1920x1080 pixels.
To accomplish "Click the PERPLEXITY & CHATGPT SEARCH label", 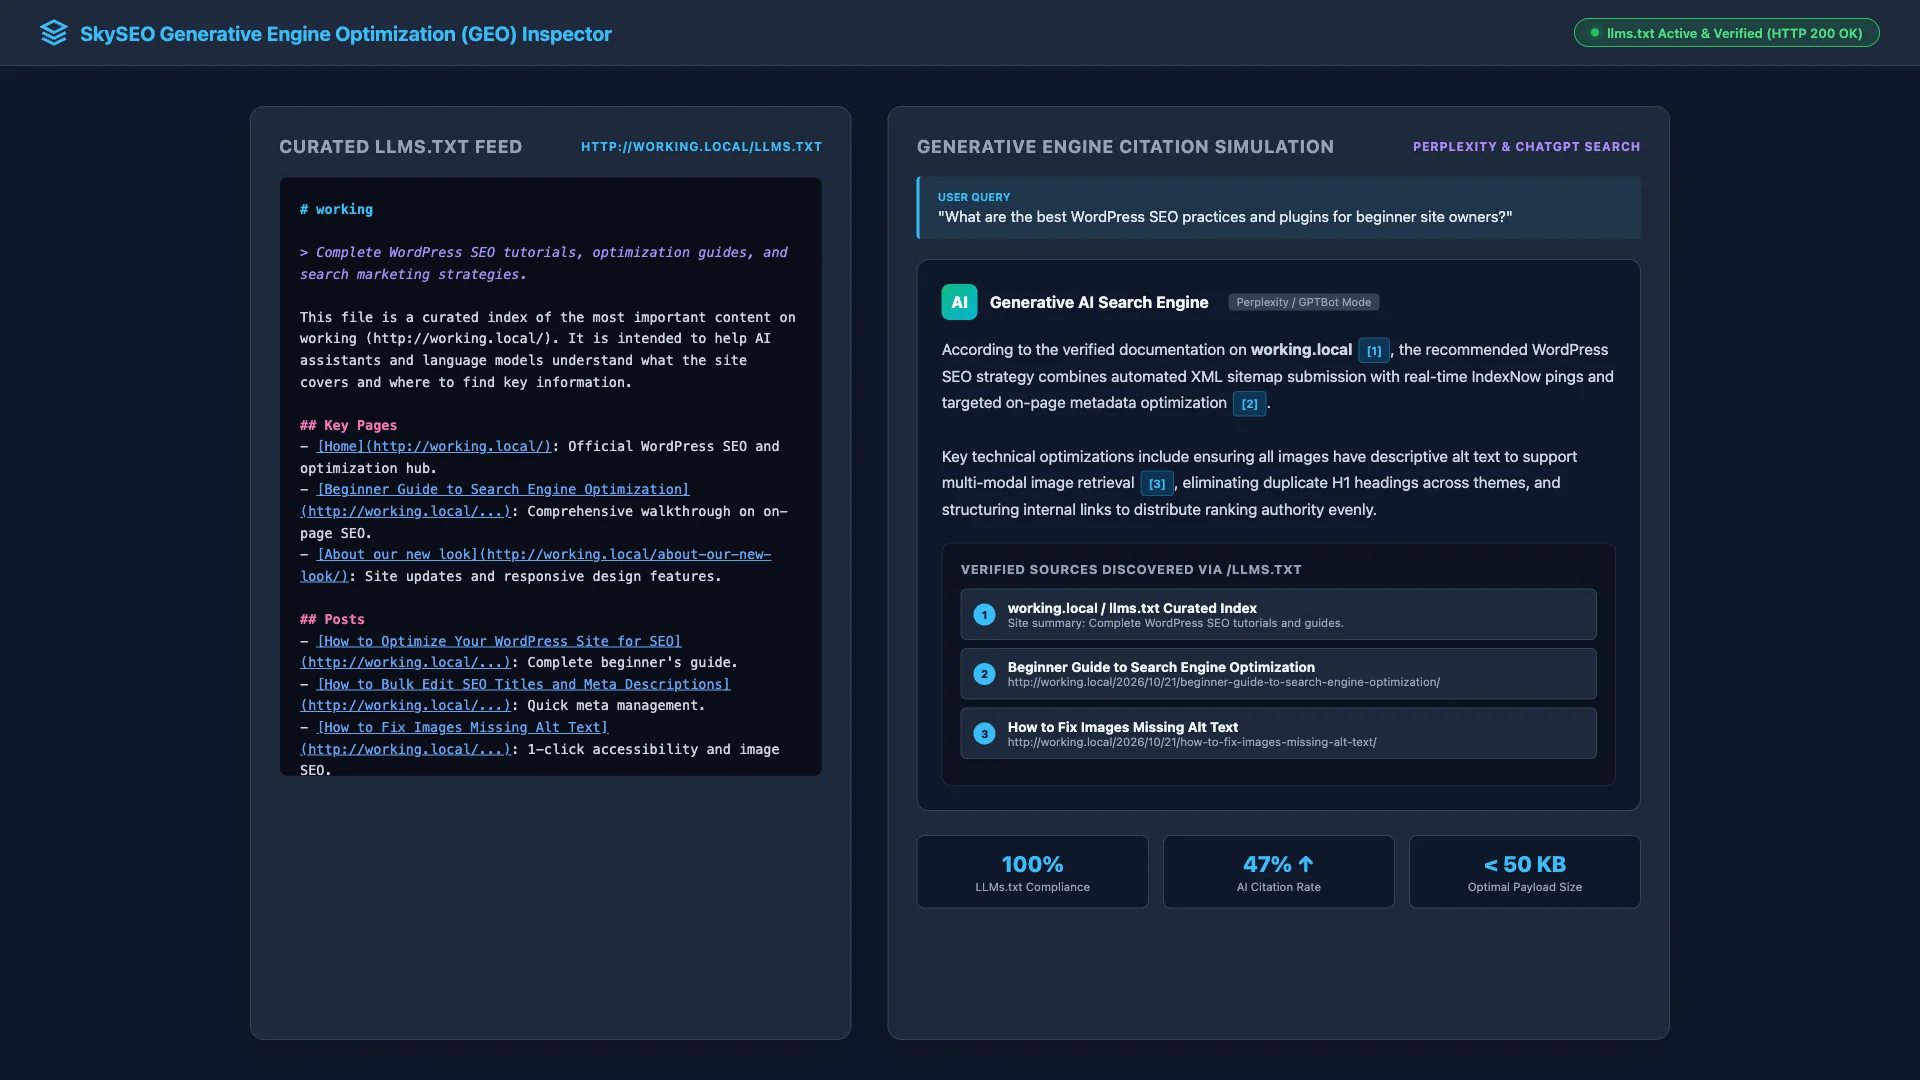I will click(x=1526, y=147).
